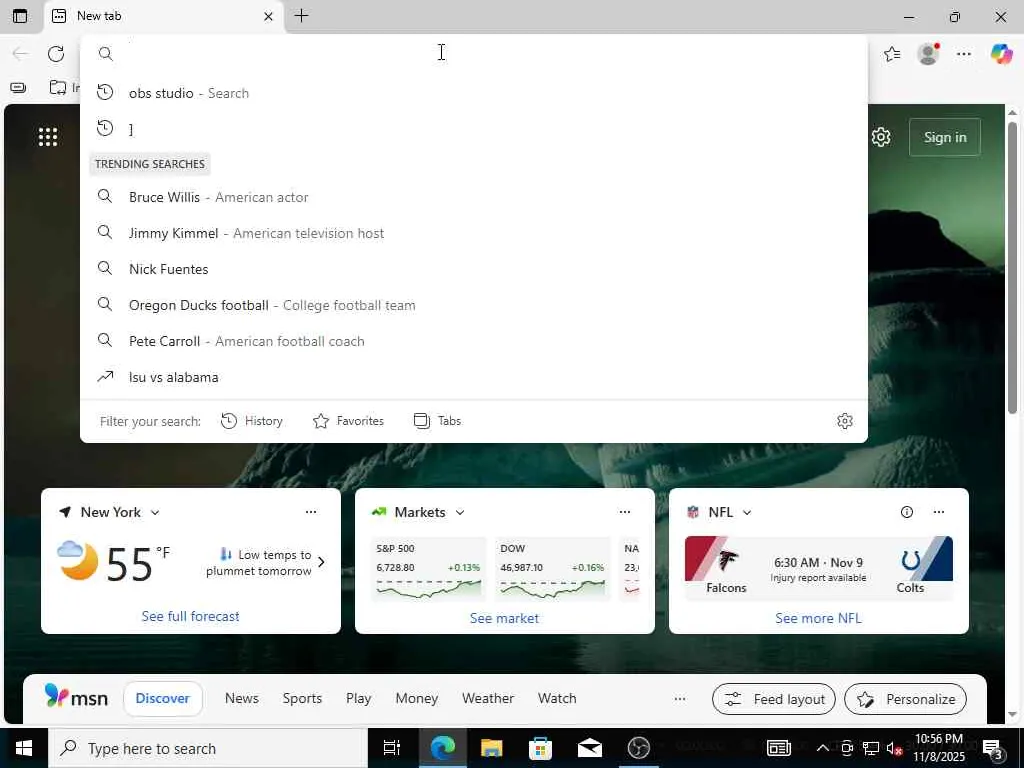Open notification center icon
Image resolution: width=1024 pixels, height=768 pixels.
point(993,748)
